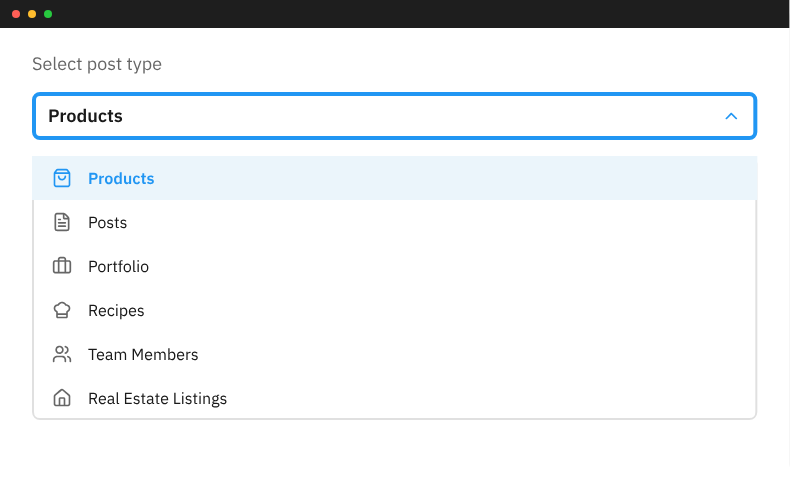This screenshot has width=790, height=480.
Task: Click the "Select post type" label
Action: click(97, 64)
